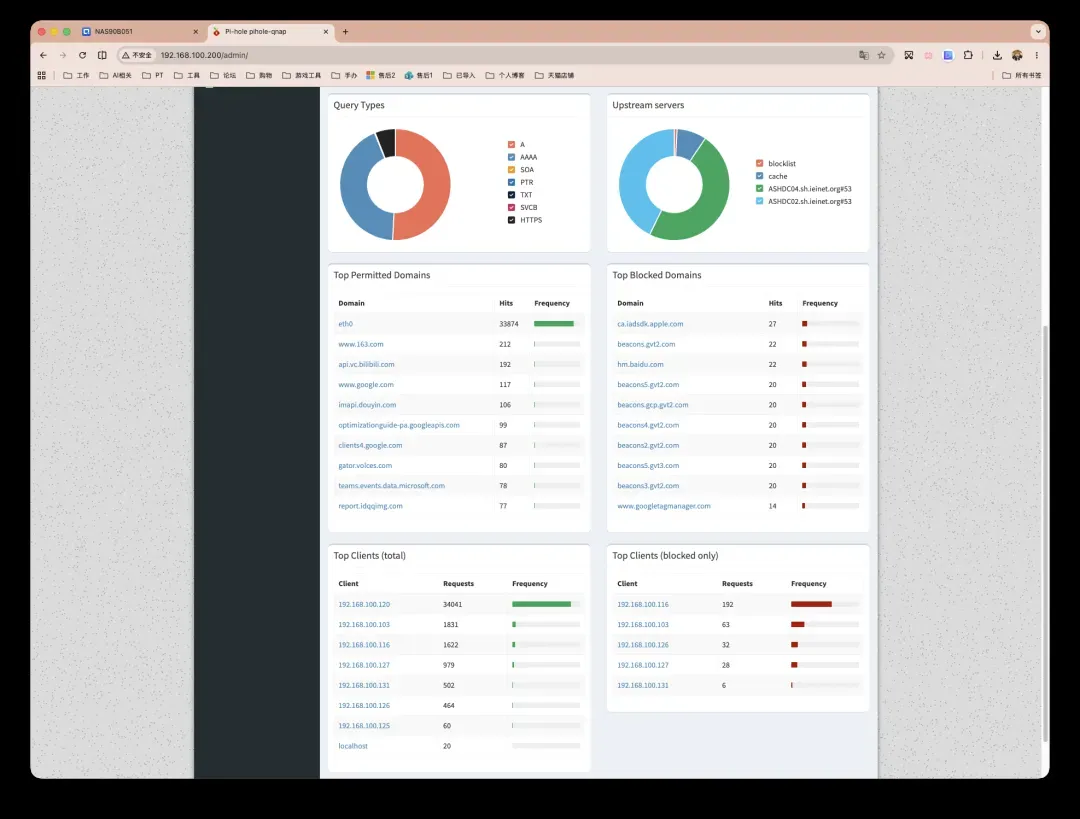
Task: Reload the Pi-hole admin page
Action: point(83,55)
